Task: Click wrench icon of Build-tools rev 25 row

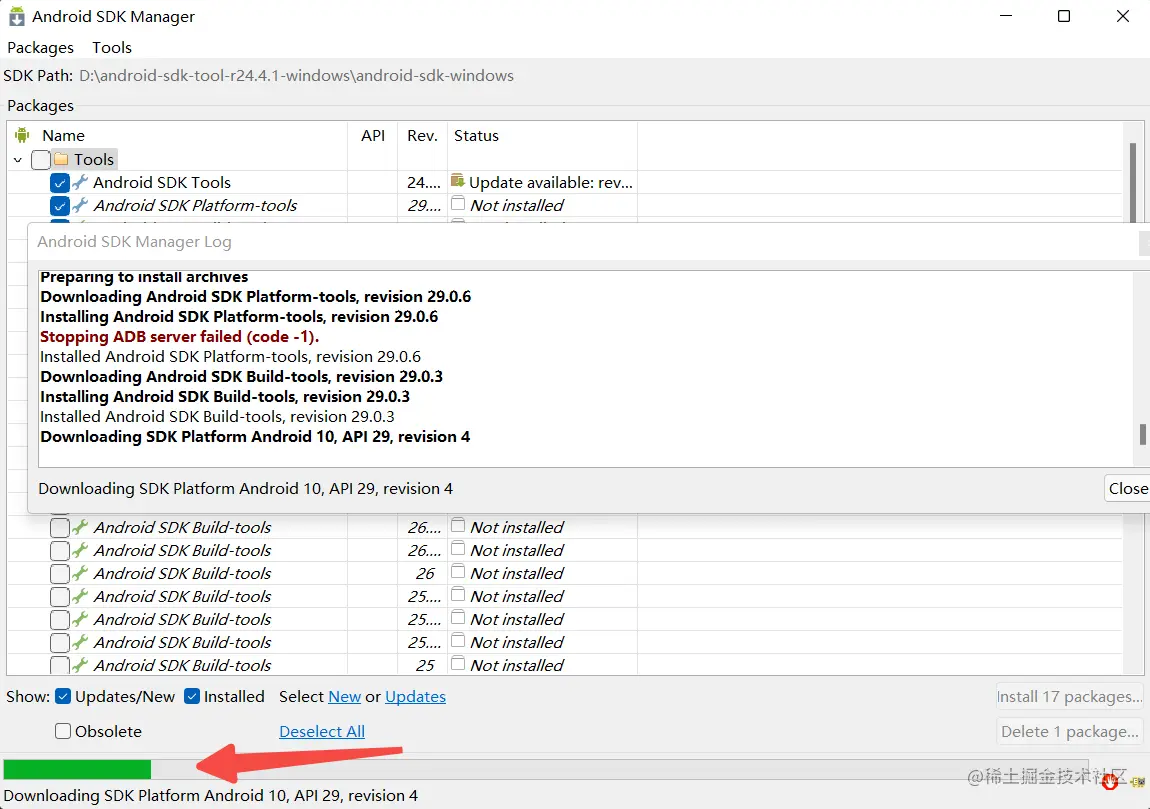Action: pyautogui.click(x=81, y=665)
